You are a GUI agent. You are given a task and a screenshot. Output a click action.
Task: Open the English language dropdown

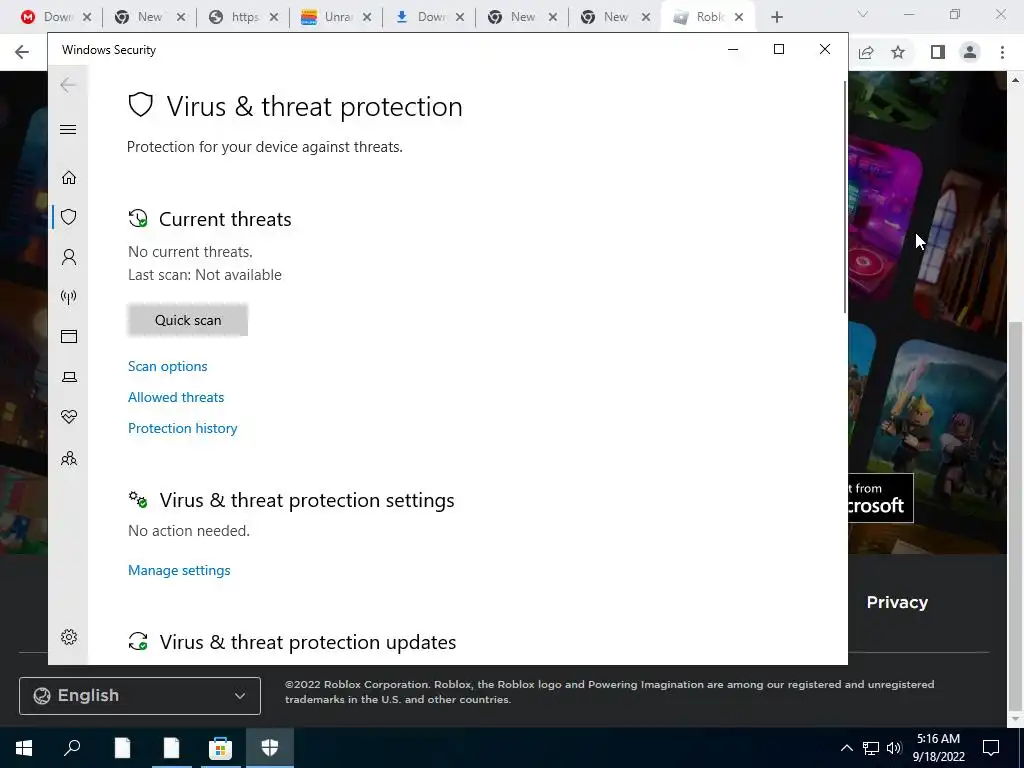[140, 696]
